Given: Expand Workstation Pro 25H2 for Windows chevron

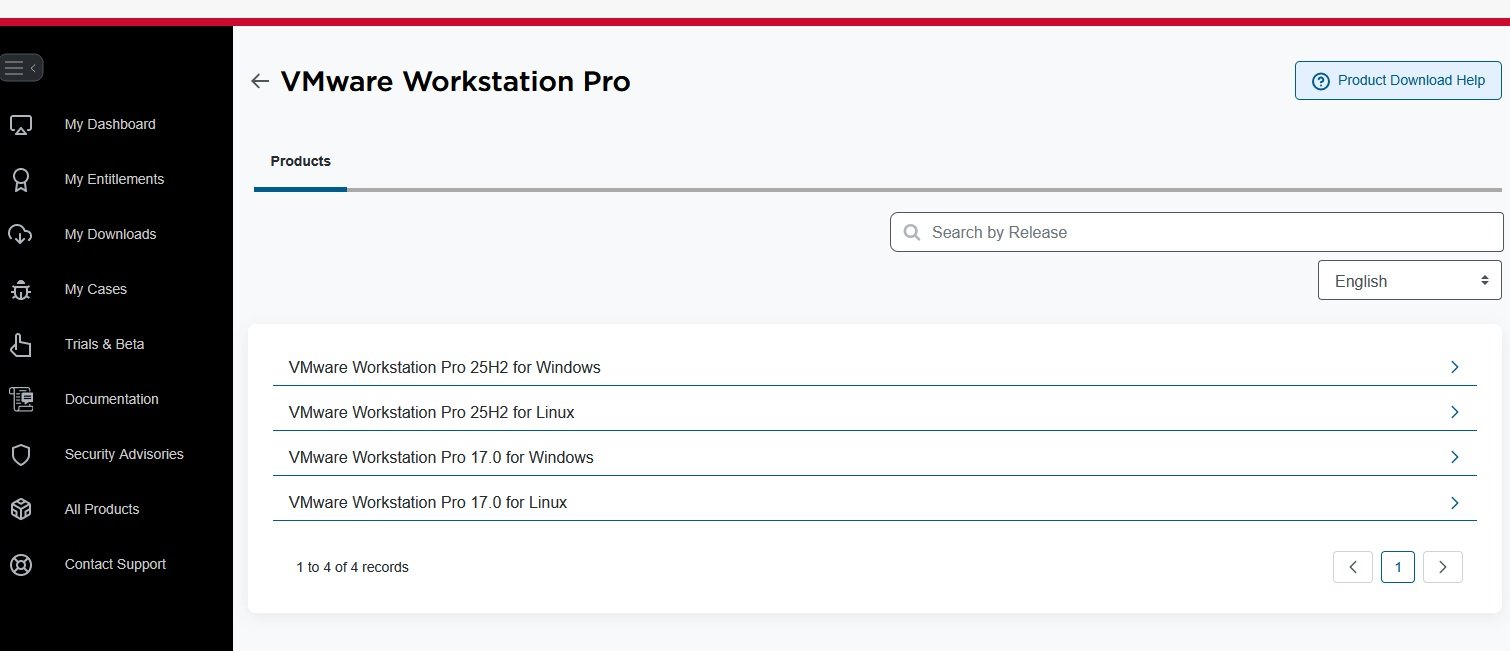Looking at the screenshot, I should coord(1455,367).
